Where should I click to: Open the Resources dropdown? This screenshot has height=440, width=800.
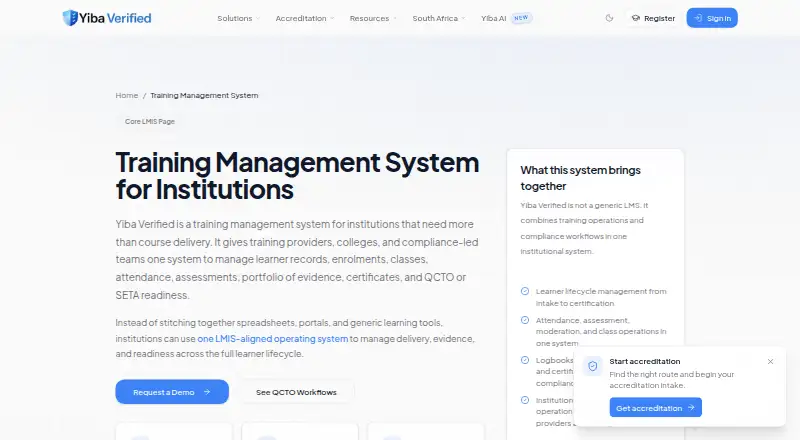pyautogui.click(x=373, y=18)
